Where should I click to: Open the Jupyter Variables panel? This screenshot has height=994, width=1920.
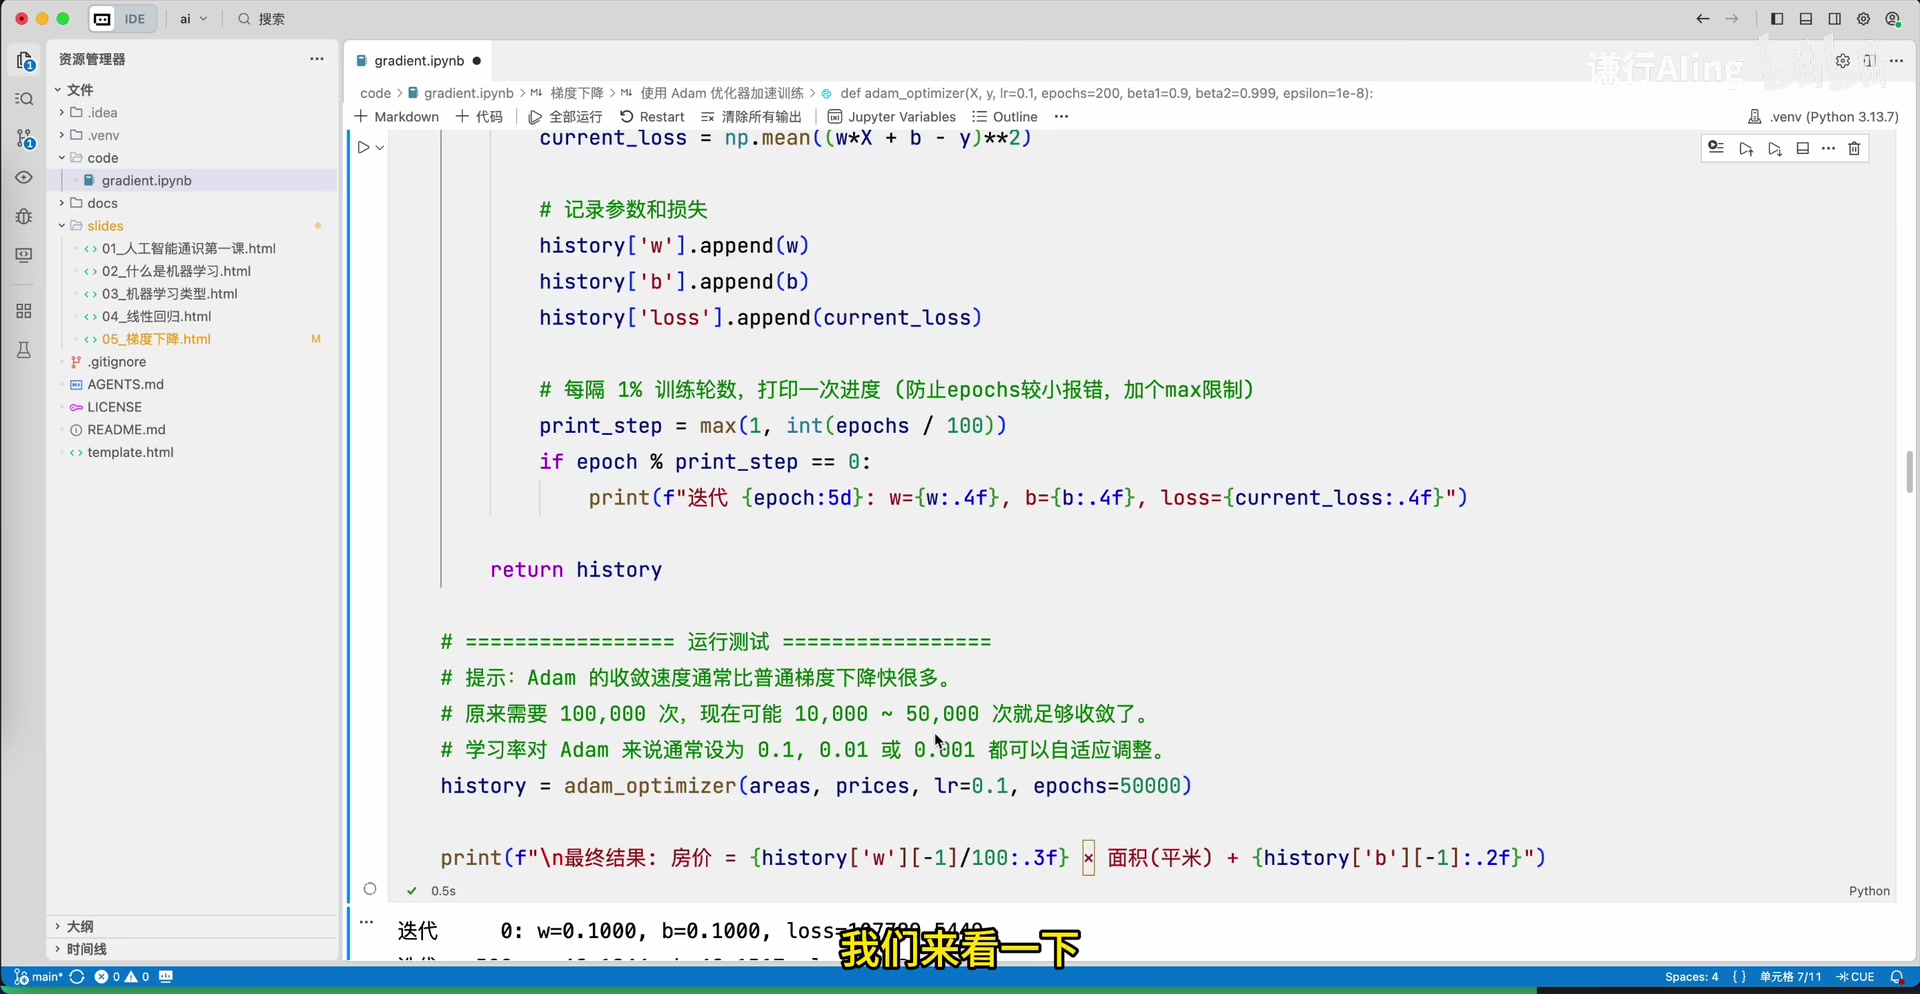(x=891, y=117)
